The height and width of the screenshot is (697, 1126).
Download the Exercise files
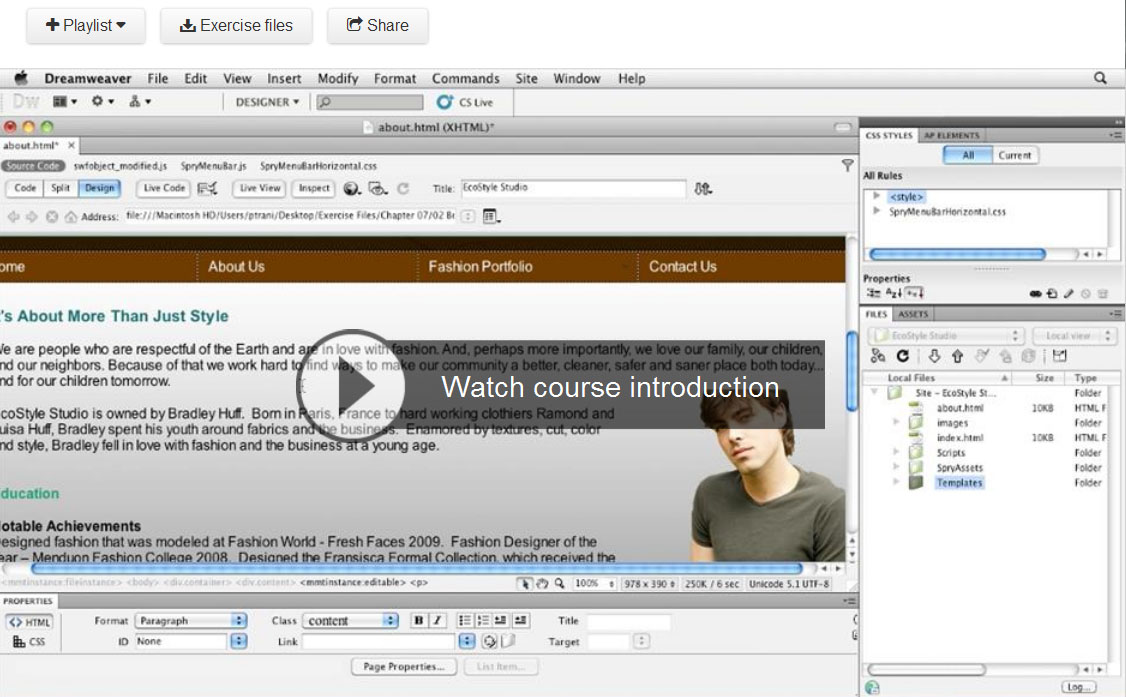(236, 26)
